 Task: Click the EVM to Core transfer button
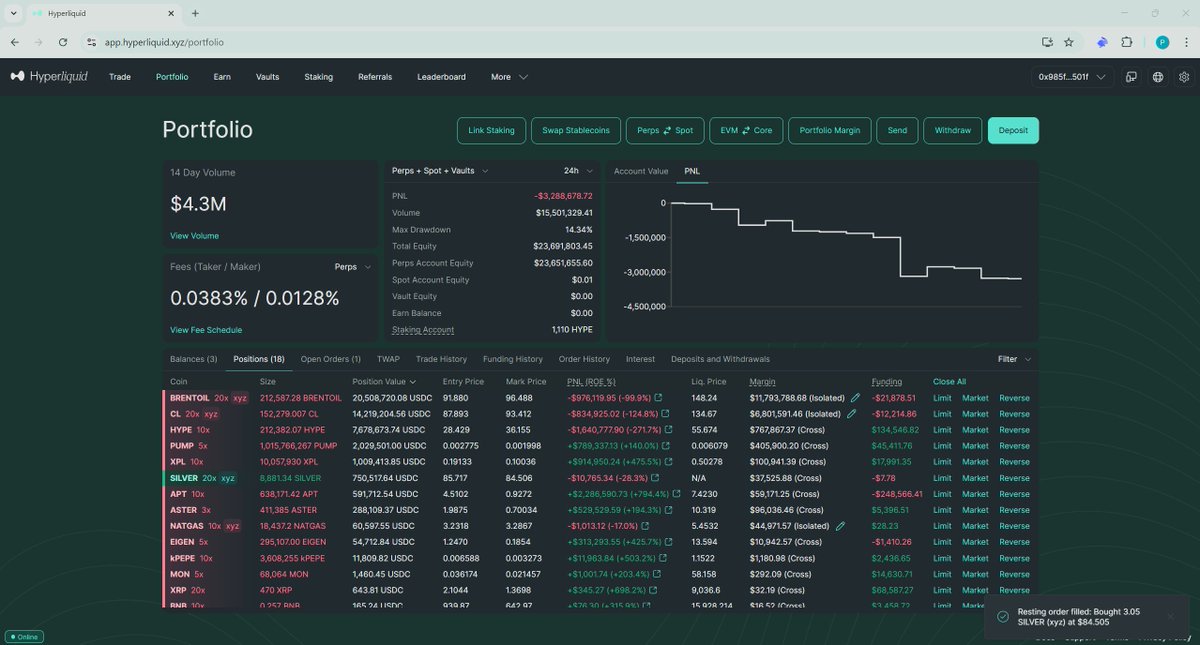[746, 130]
